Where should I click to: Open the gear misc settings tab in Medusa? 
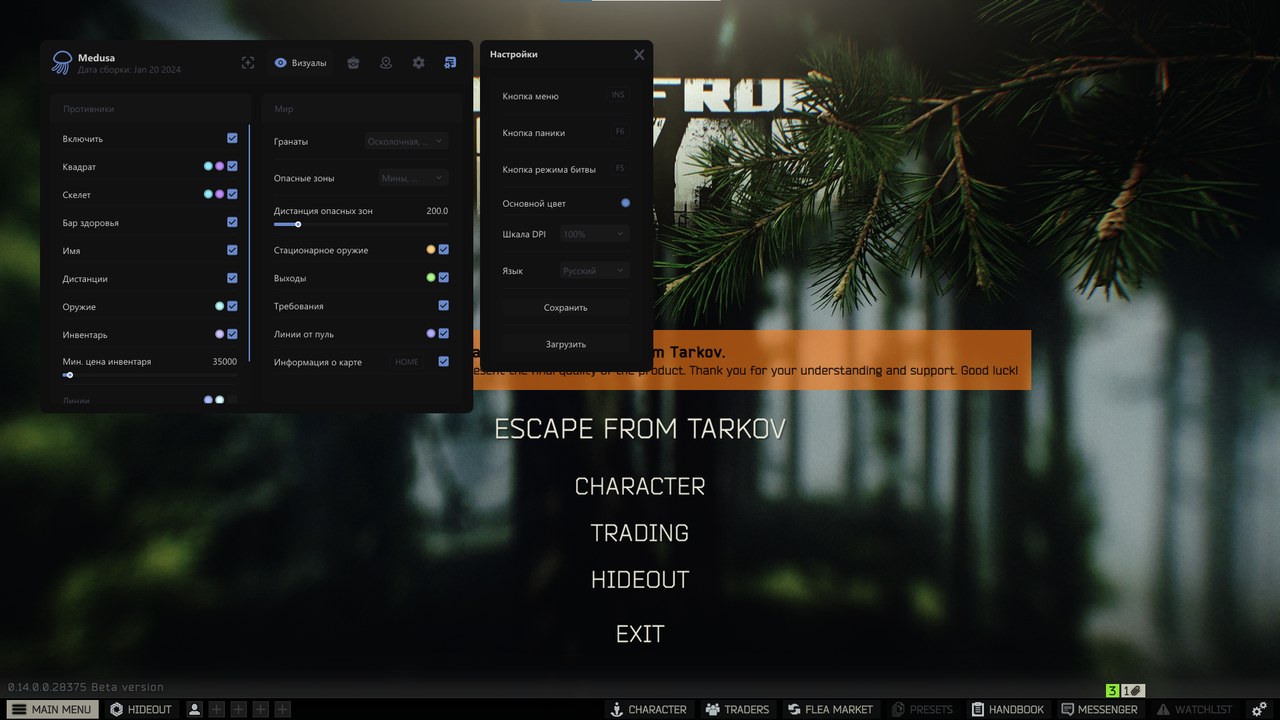tap(418, 63)
